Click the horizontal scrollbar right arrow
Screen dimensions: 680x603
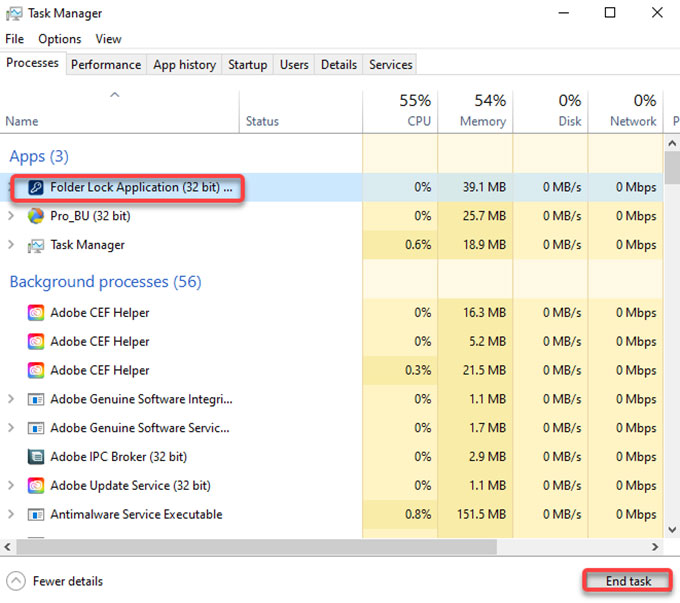click(655, 547)
